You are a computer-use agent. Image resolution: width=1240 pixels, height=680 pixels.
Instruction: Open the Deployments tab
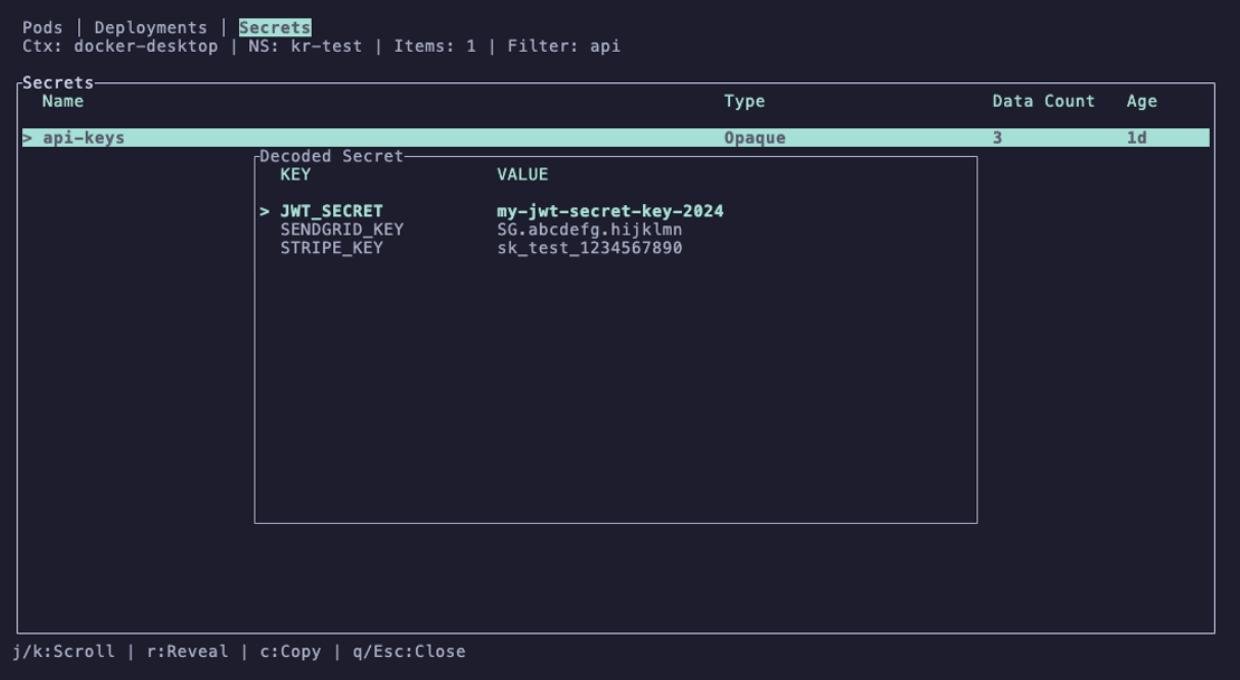[150, 28]
